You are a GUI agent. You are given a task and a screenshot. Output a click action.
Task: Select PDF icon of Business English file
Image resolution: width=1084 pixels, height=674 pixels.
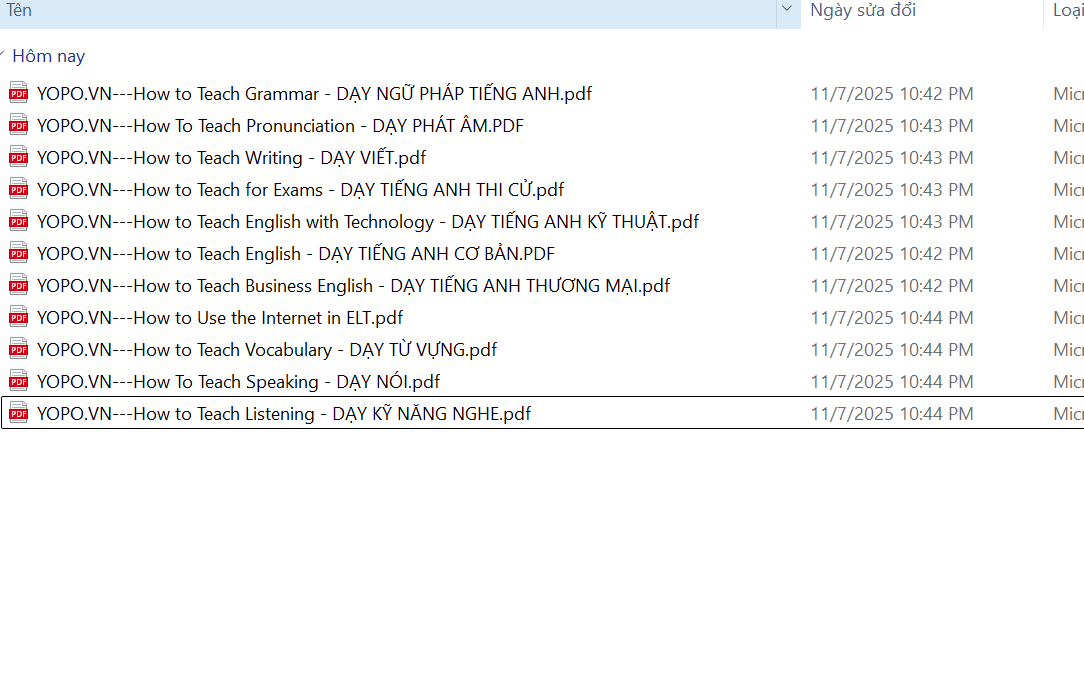pyautogui.click(x=18, y=286)
